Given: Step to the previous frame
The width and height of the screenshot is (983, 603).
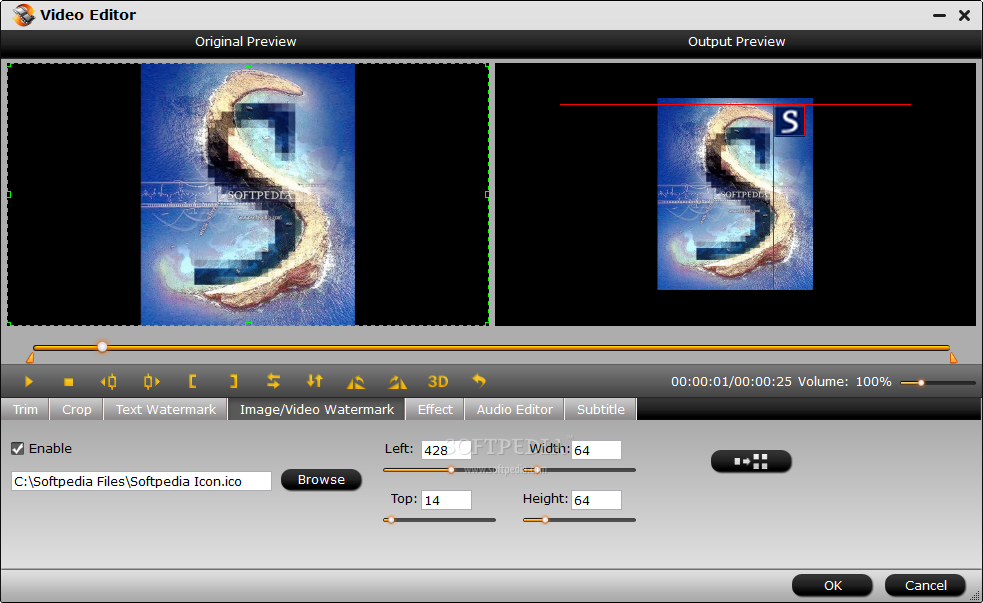Looking at the screenshot, I should pos(108,381).
